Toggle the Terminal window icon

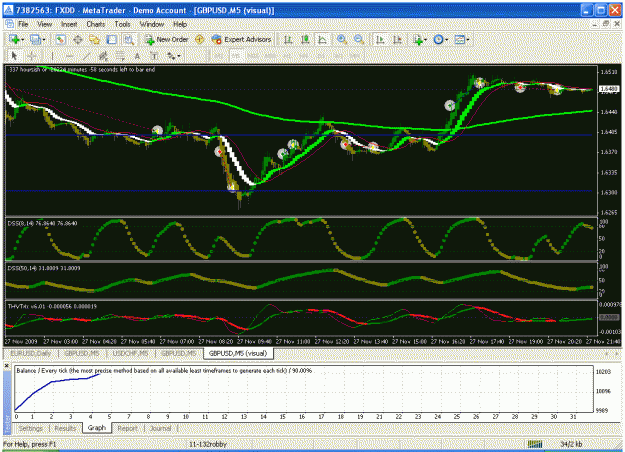pos(112,39)
